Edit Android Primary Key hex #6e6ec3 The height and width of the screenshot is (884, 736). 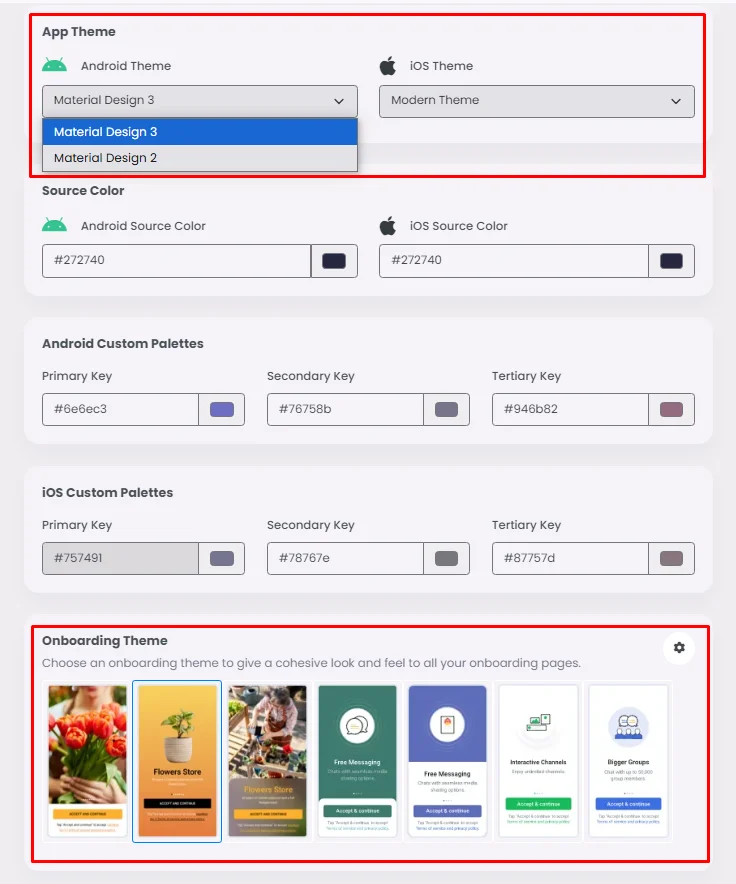120,409
